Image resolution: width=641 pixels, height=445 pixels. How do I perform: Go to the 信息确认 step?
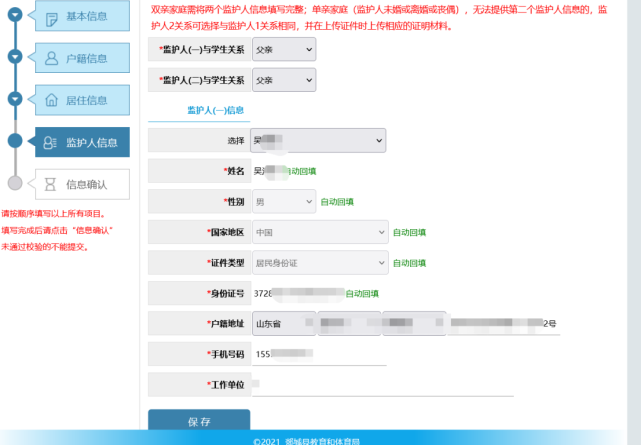click(x=82, y=184)
